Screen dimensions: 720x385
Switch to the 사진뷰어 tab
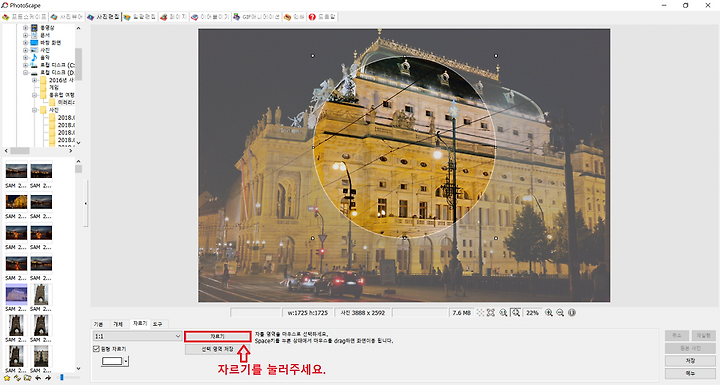(x=67, y=17)
